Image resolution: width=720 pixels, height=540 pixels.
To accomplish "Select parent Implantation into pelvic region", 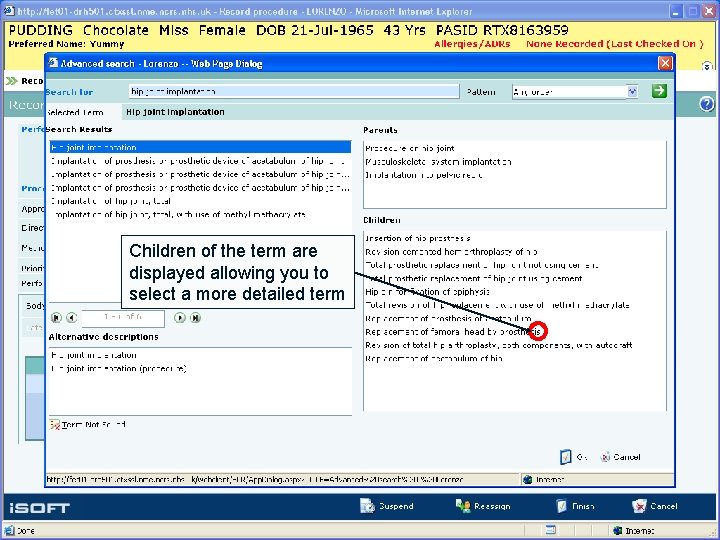I will [x=423, y=175].
